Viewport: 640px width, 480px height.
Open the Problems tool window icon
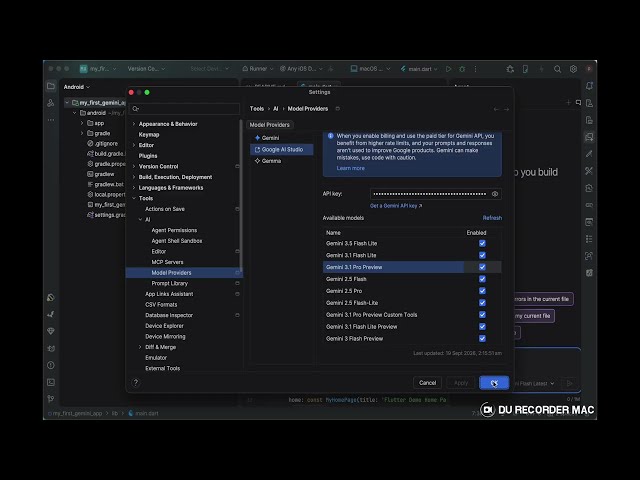(x=51, y=365)
